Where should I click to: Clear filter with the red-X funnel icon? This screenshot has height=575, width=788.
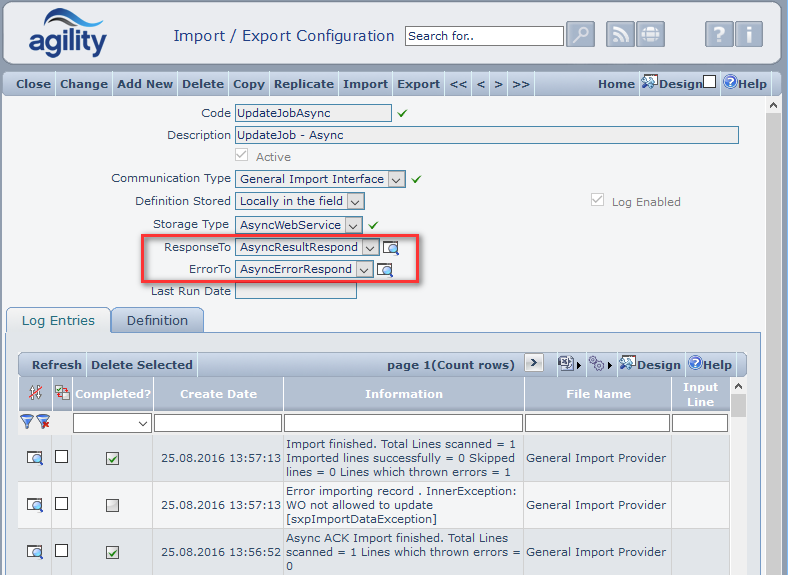(x=43, y=421)
